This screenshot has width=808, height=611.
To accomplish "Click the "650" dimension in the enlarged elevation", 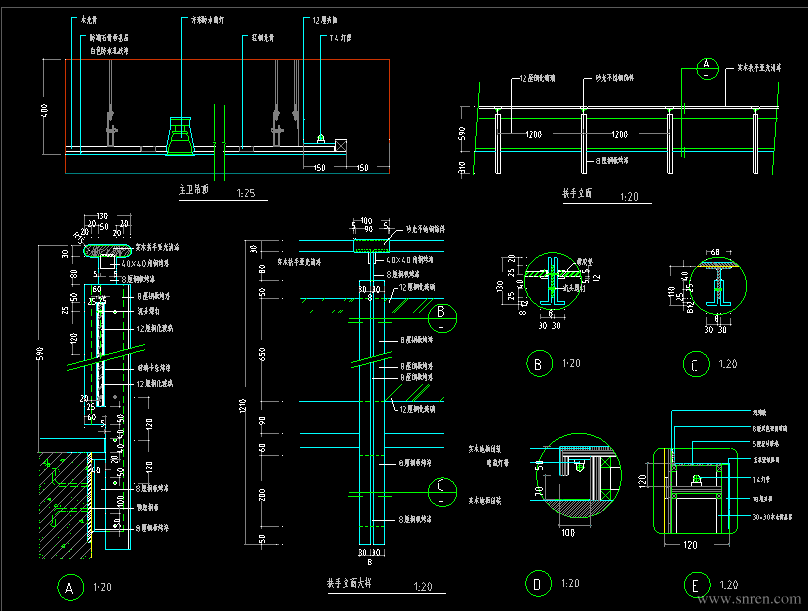I will pyautogui.click(x=262, y=354).
